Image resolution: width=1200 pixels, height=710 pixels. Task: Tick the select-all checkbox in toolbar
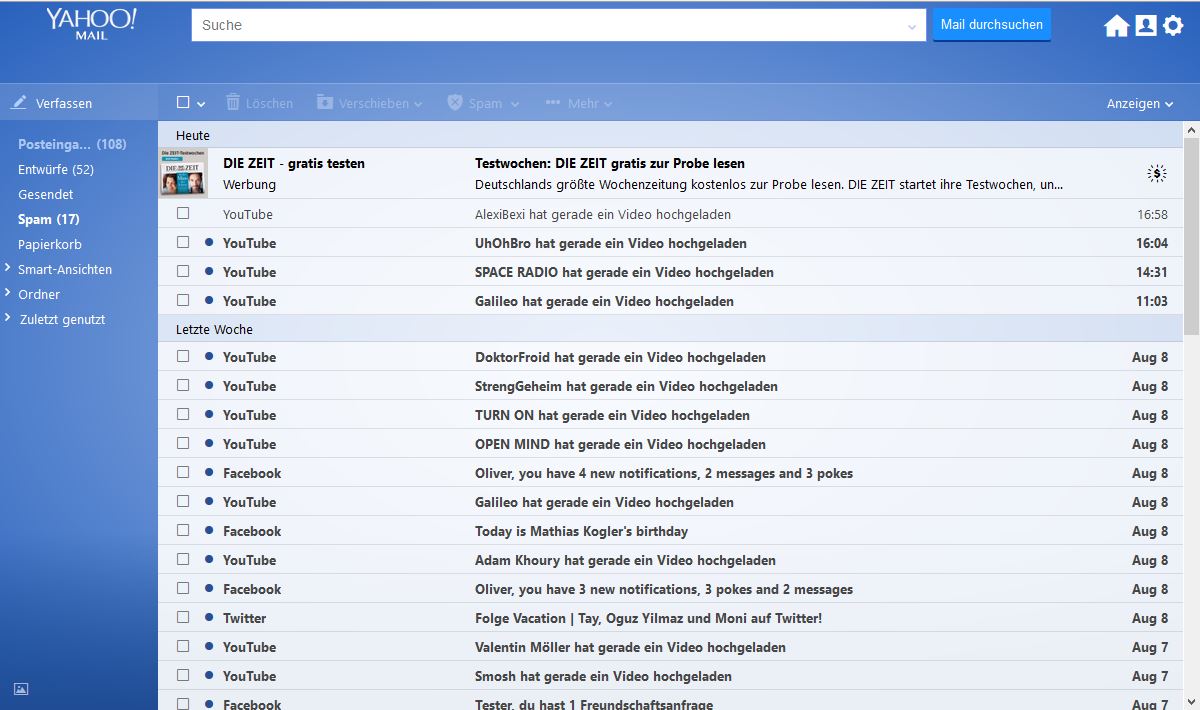pos(183,102)
